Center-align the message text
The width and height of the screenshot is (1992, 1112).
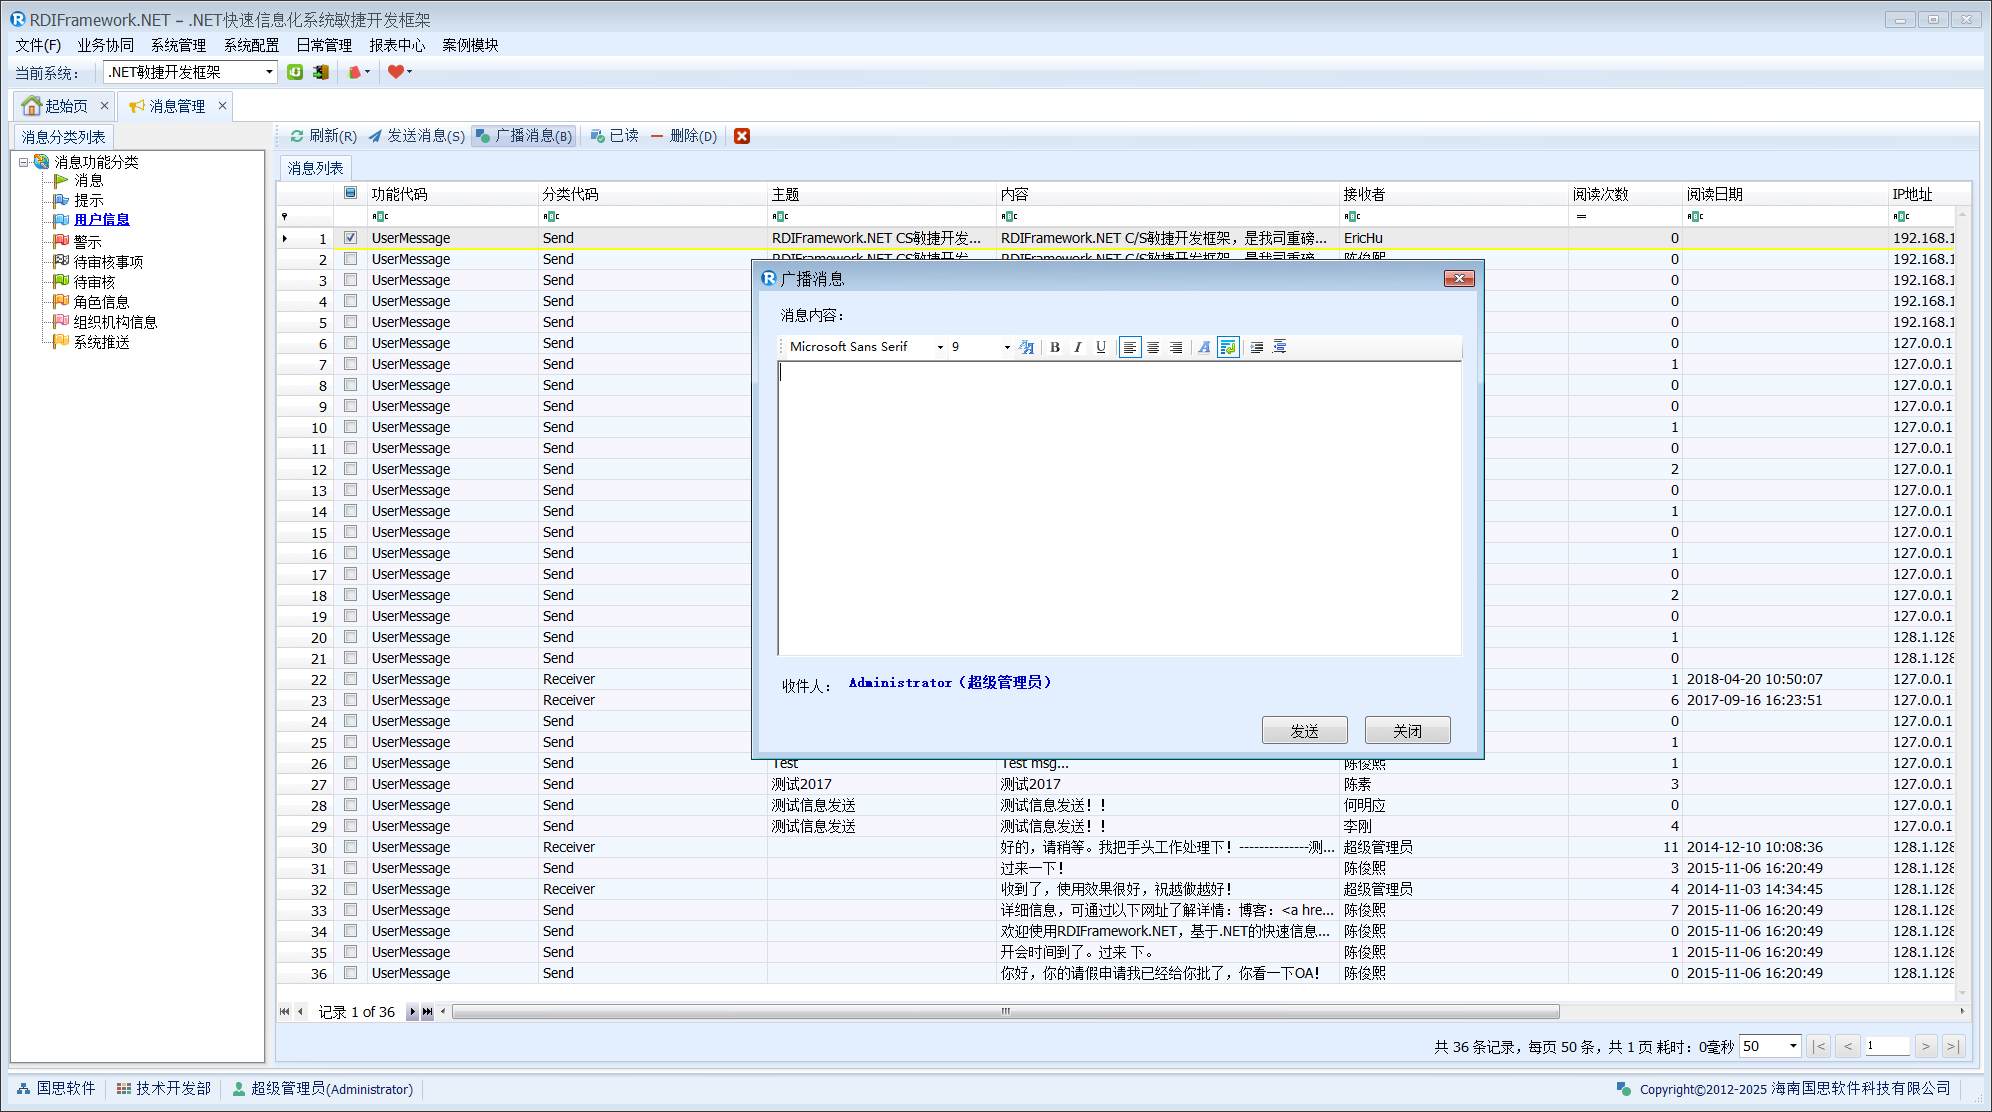(1153, 347)
